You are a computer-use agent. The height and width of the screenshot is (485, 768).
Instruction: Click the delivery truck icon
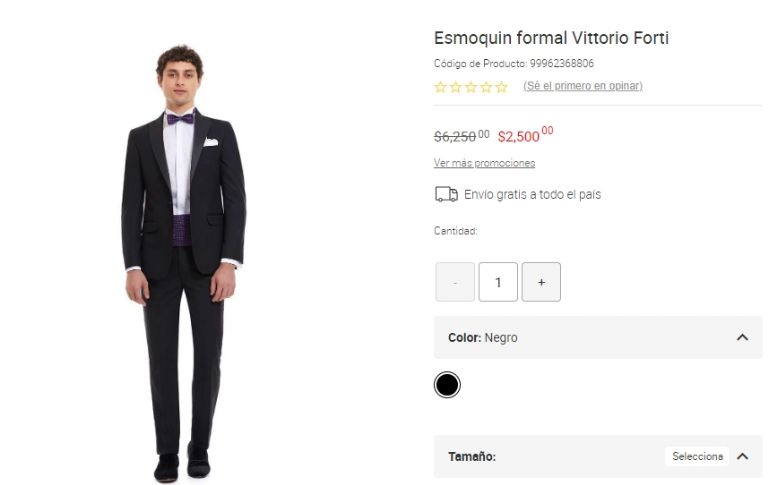(446, 194)
